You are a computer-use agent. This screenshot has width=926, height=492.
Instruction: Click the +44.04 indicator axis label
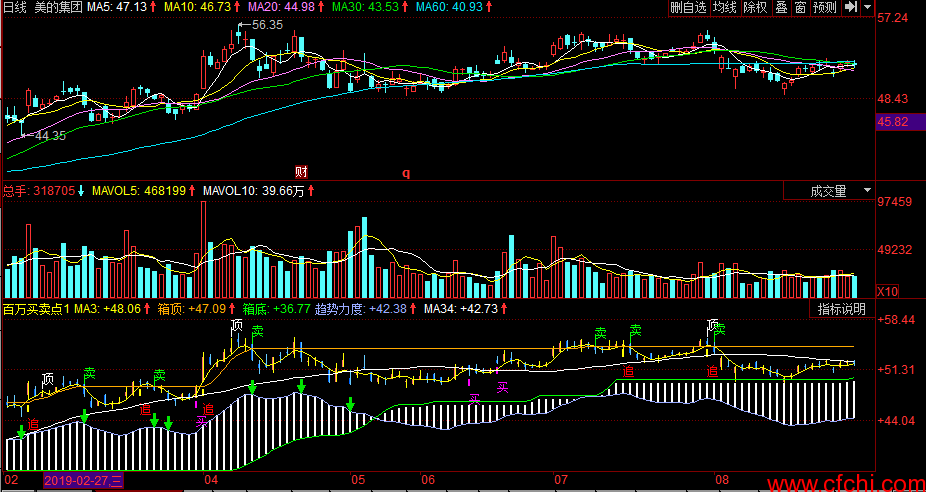(x=896, y=421)
